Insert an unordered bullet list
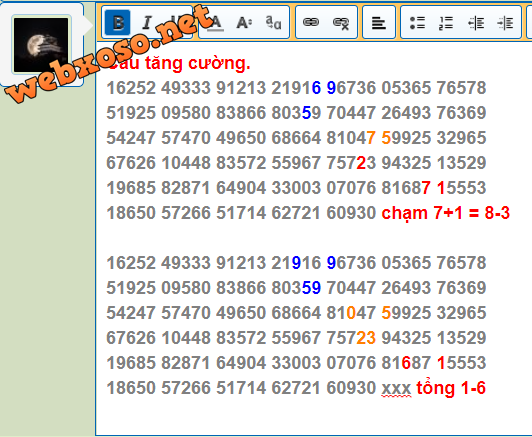This screenshot has width=532, height=437. pos(417,23)
